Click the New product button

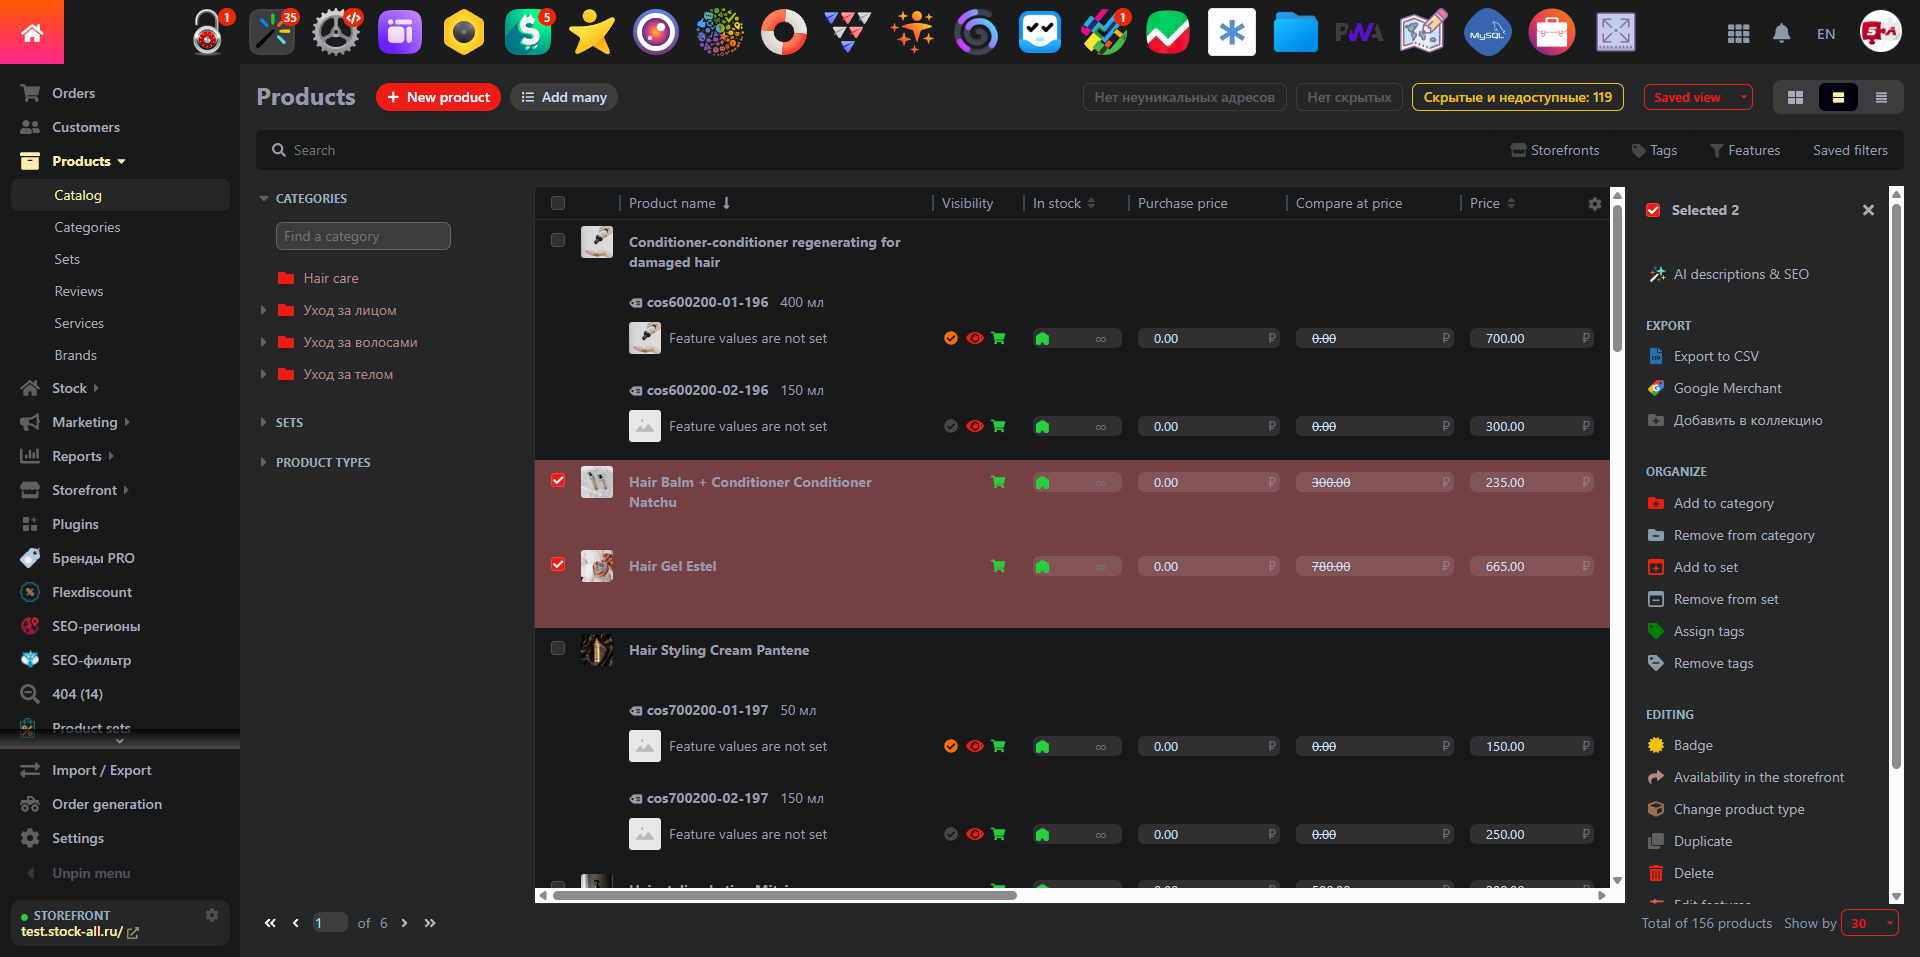(438, 97)
